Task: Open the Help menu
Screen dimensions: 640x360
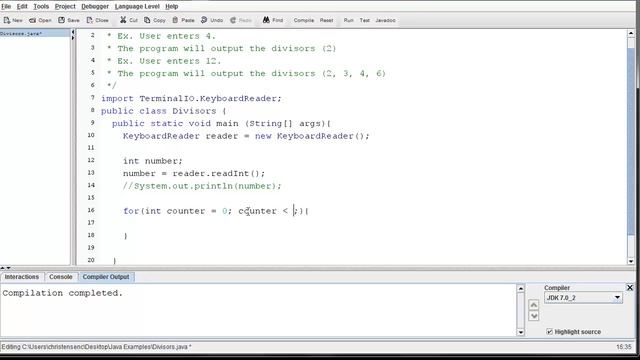Action: pos(171,7)
